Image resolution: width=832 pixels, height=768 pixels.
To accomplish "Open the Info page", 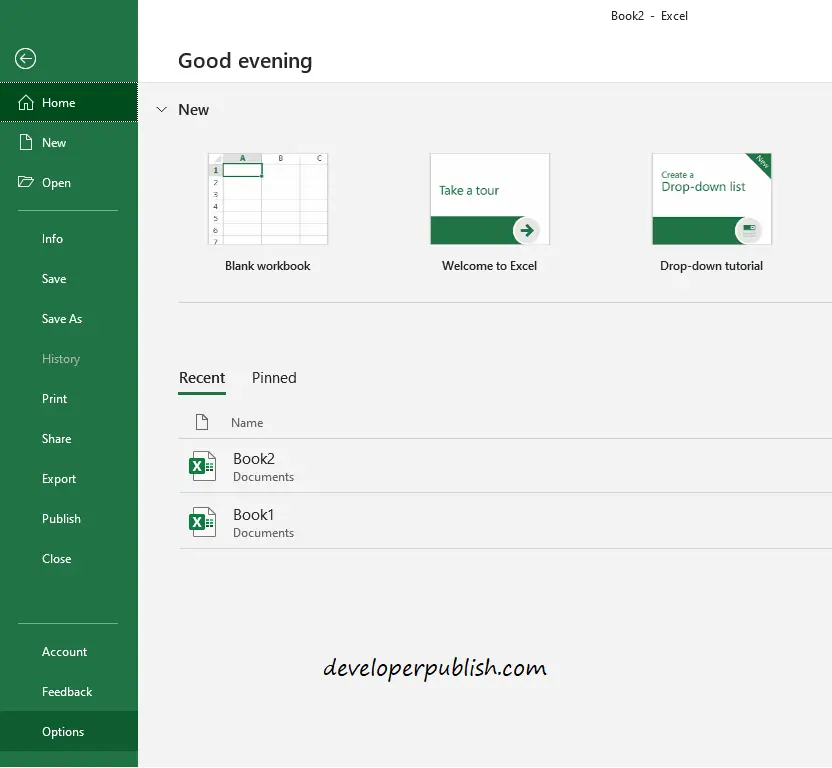I will 69,239.
